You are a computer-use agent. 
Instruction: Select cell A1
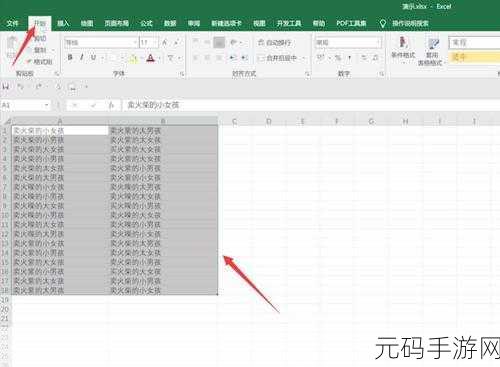coord(60,130)
